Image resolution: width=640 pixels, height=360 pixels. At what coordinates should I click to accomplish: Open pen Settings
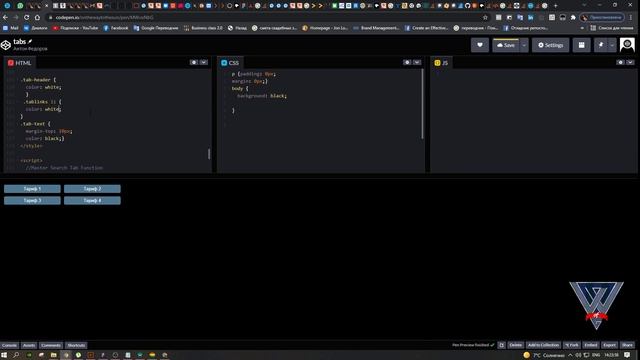[x=550, y=45]
